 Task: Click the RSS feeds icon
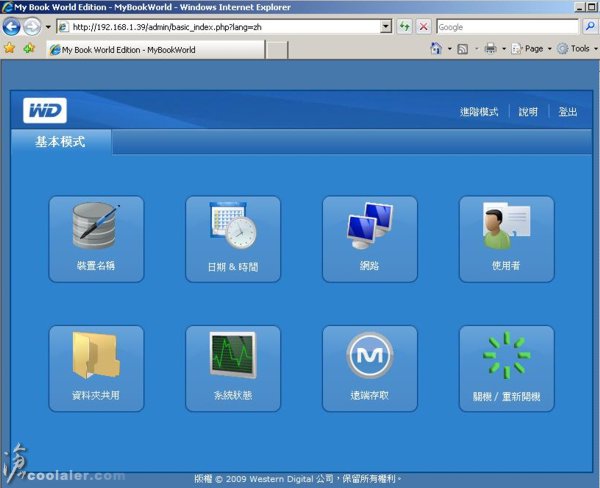click(x=463, y=49)
